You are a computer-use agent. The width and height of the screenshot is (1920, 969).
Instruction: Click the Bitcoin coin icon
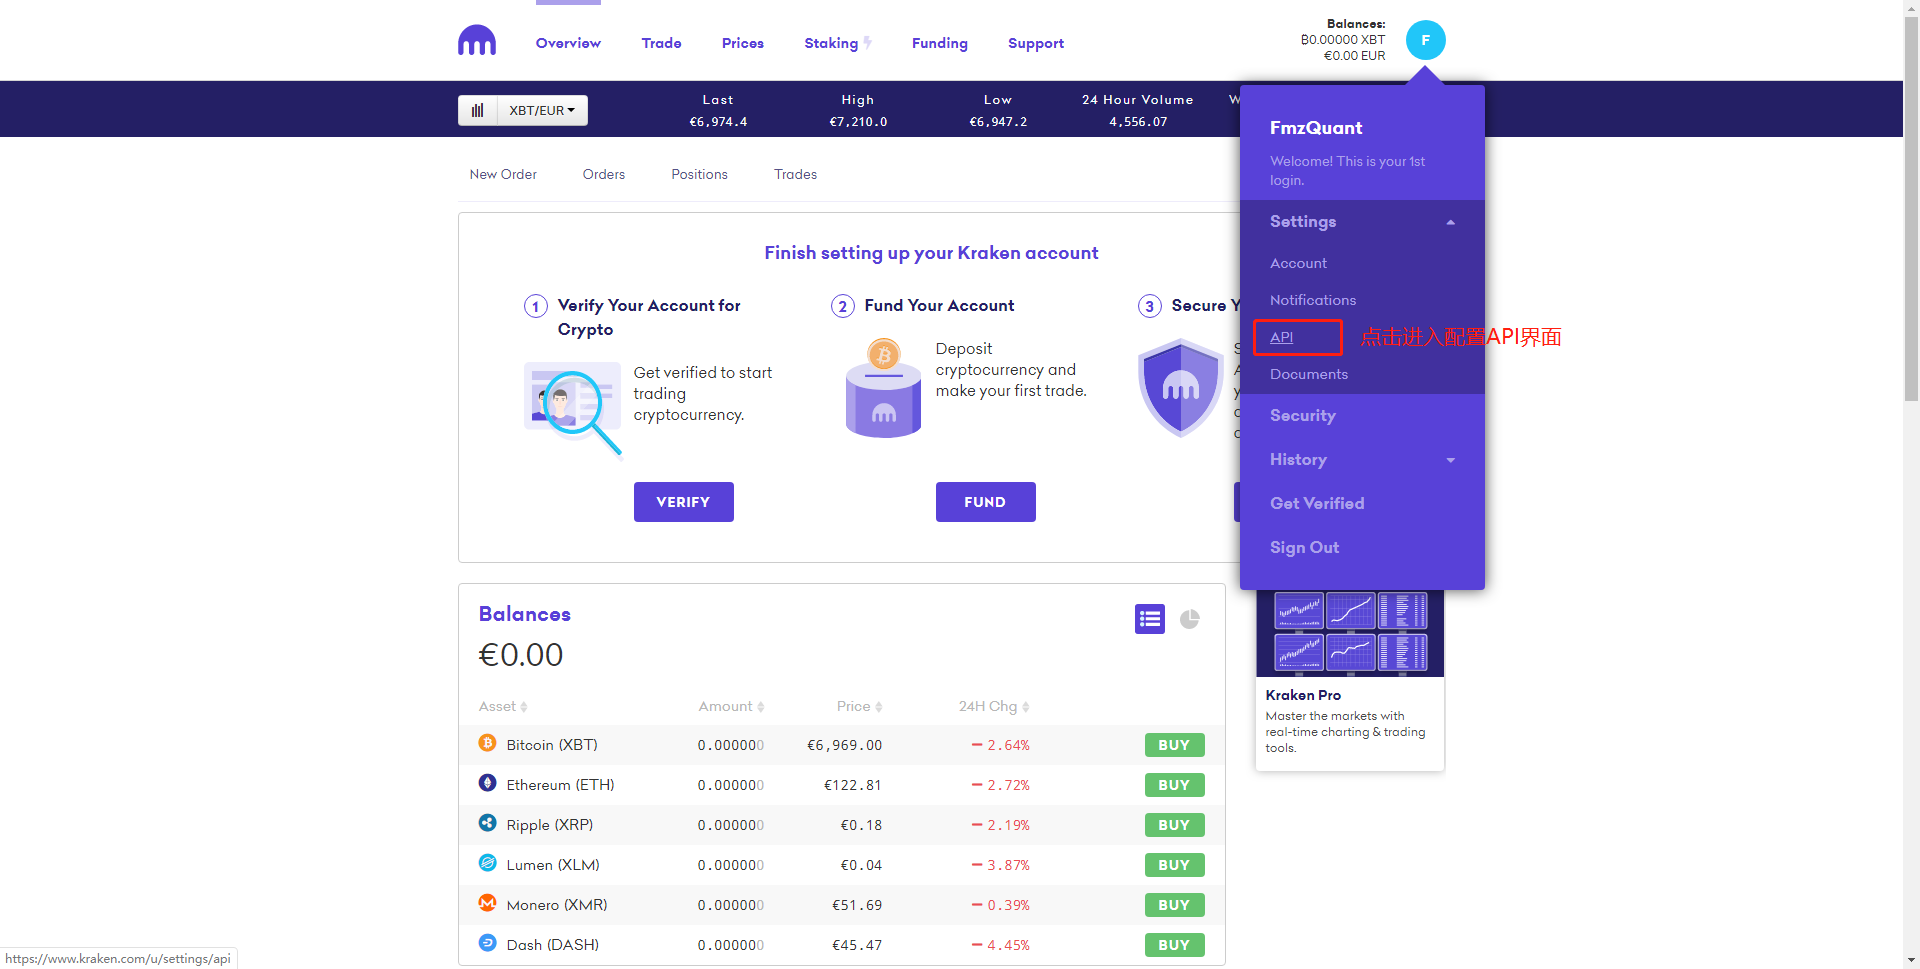tap(487, 743)
